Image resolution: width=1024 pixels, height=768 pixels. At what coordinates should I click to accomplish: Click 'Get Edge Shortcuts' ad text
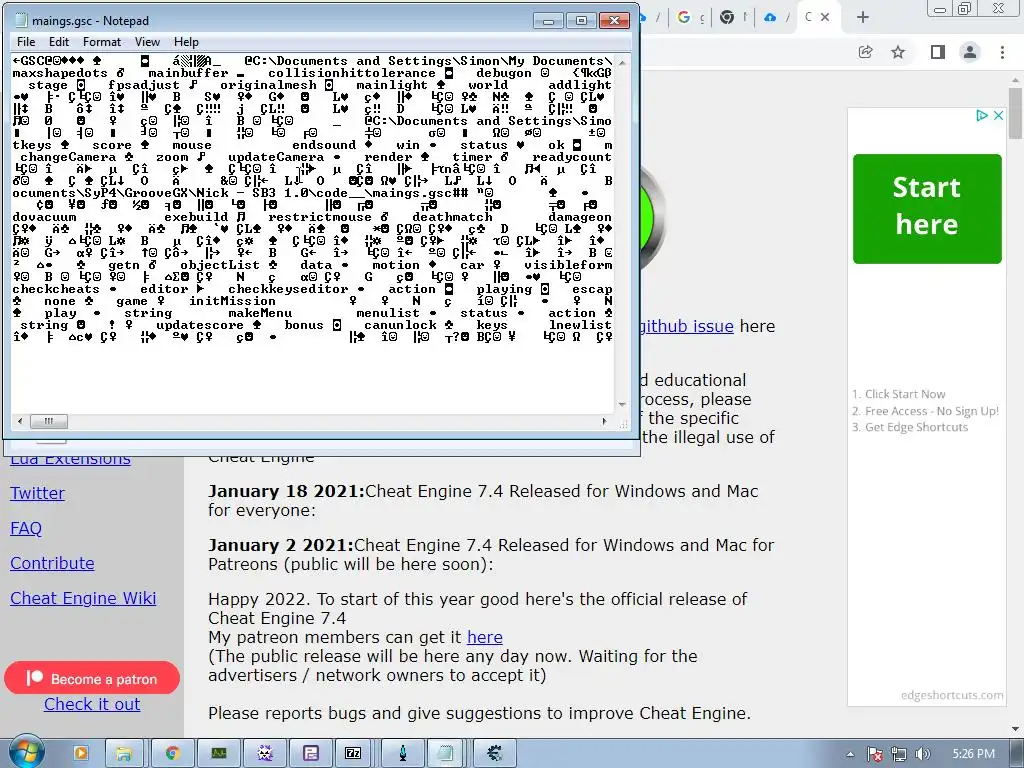916,427
